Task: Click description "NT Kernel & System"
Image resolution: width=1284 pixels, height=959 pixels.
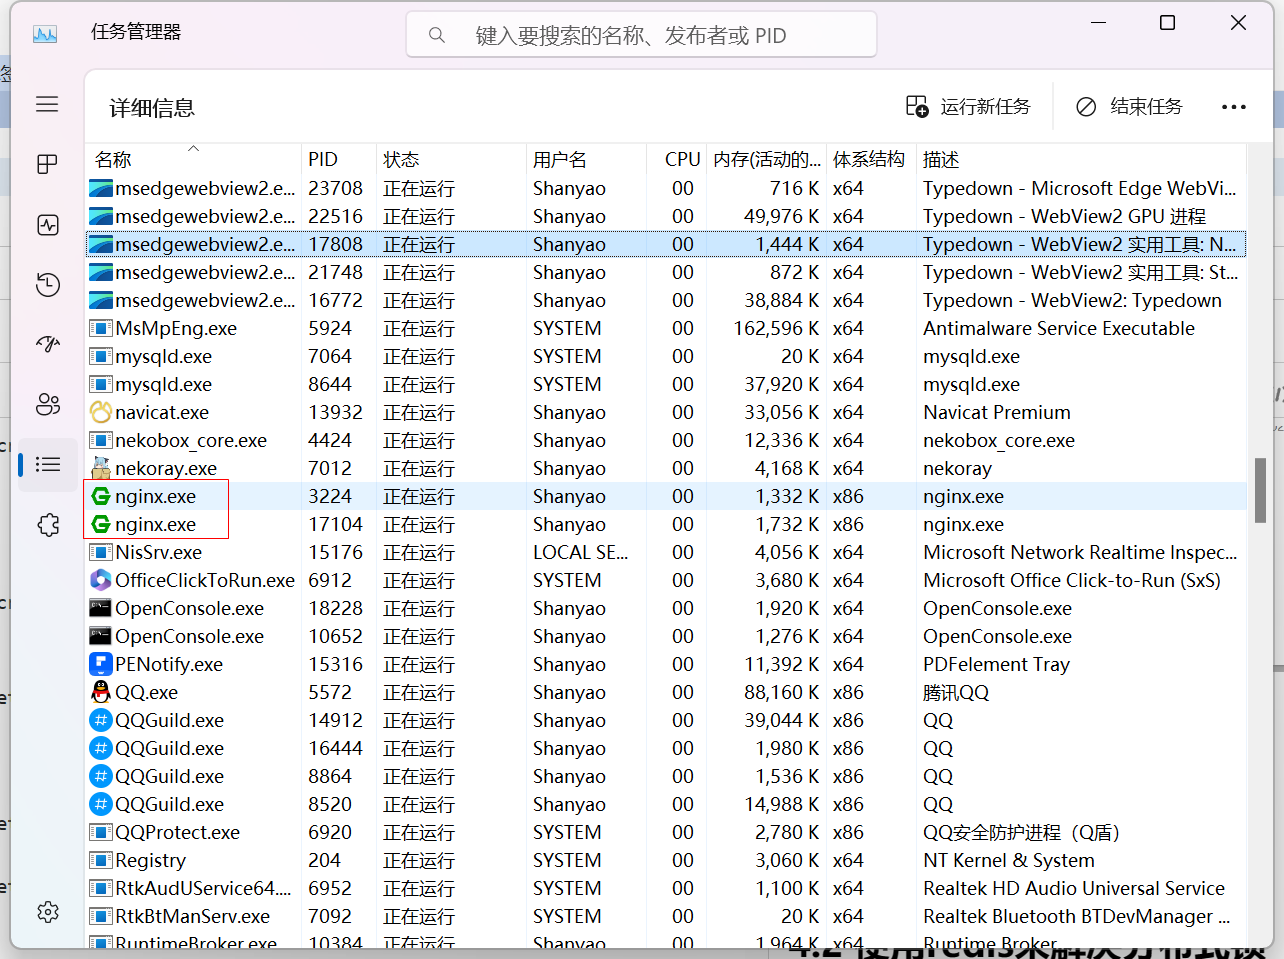Action: pyautogui.click(x=1009, y=860)
